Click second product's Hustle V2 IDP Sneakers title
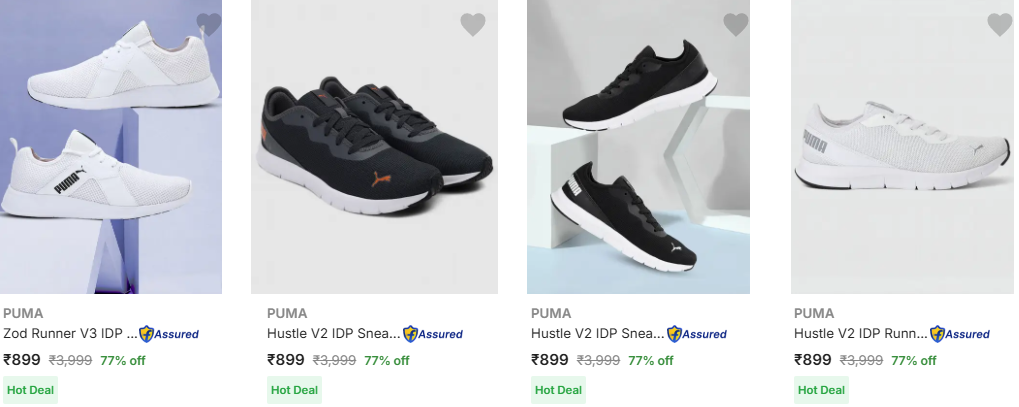Screen dimensions: 1019x407 [x=333, y=334]
